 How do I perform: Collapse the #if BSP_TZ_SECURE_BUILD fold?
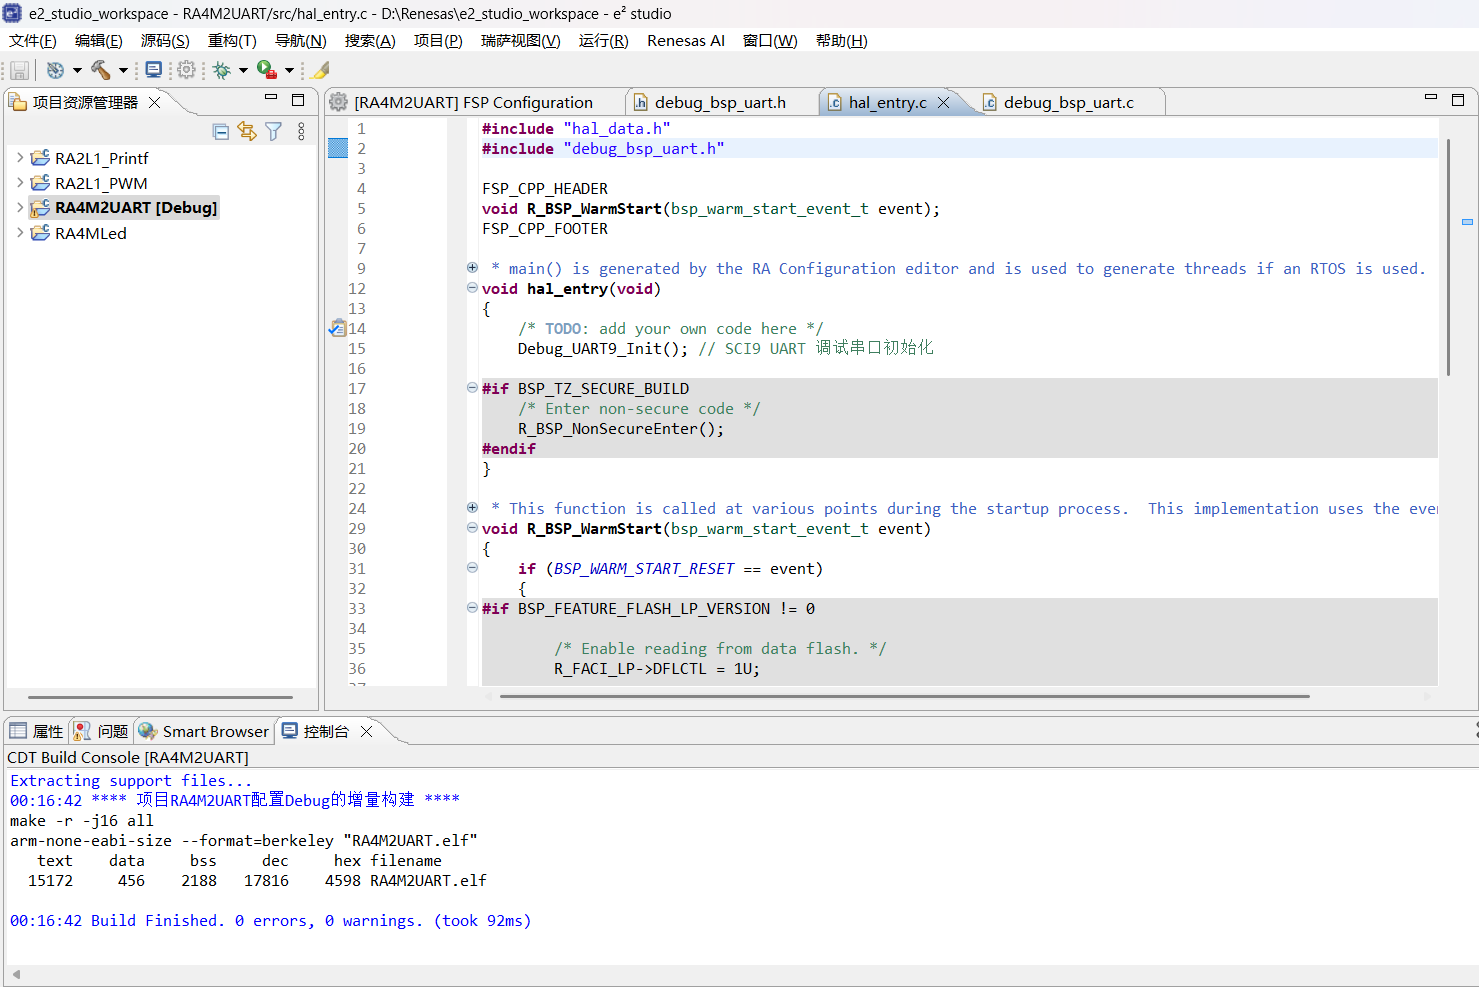point(472,388)
